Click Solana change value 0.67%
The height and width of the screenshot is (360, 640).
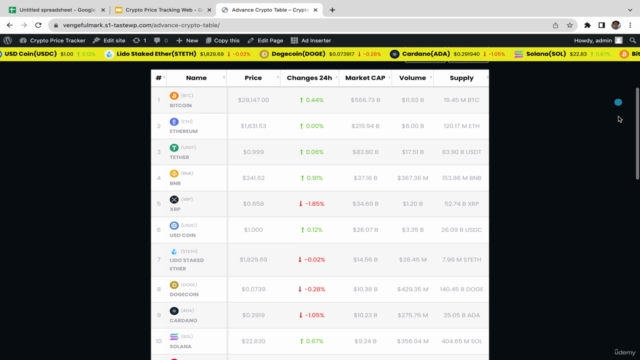[x=312, y=341]
